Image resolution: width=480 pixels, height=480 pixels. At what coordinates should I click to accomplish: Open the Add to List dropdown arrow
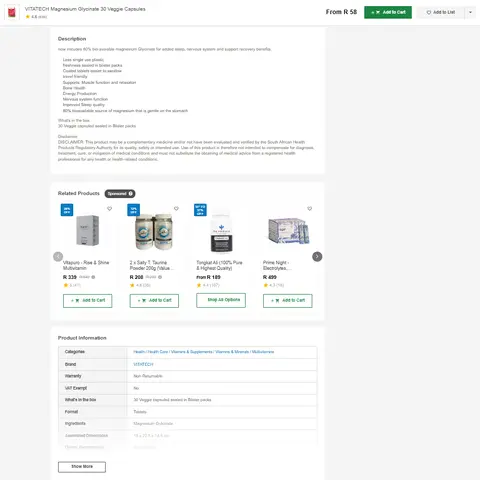(470, 12)
